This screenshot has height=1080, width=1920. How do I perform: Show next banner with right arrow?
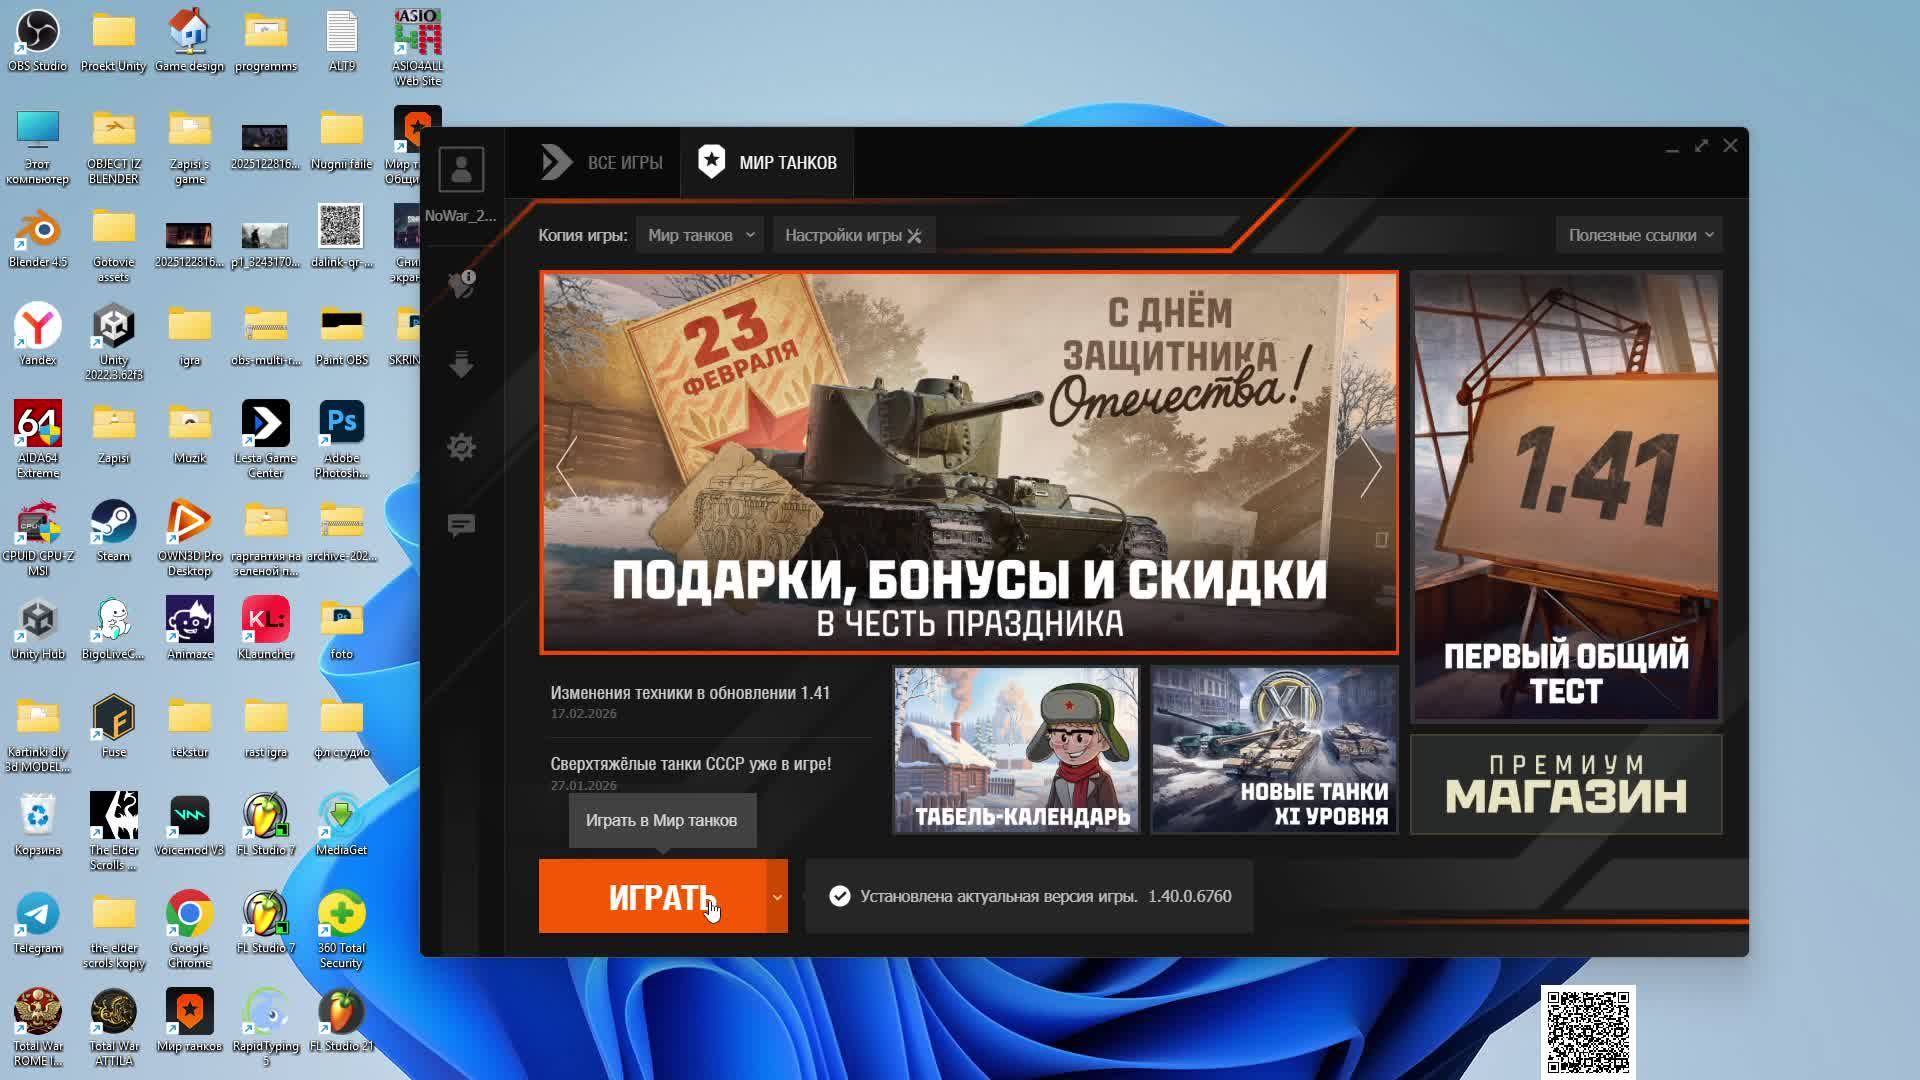pyautogui.click(x=1370, y=466)
